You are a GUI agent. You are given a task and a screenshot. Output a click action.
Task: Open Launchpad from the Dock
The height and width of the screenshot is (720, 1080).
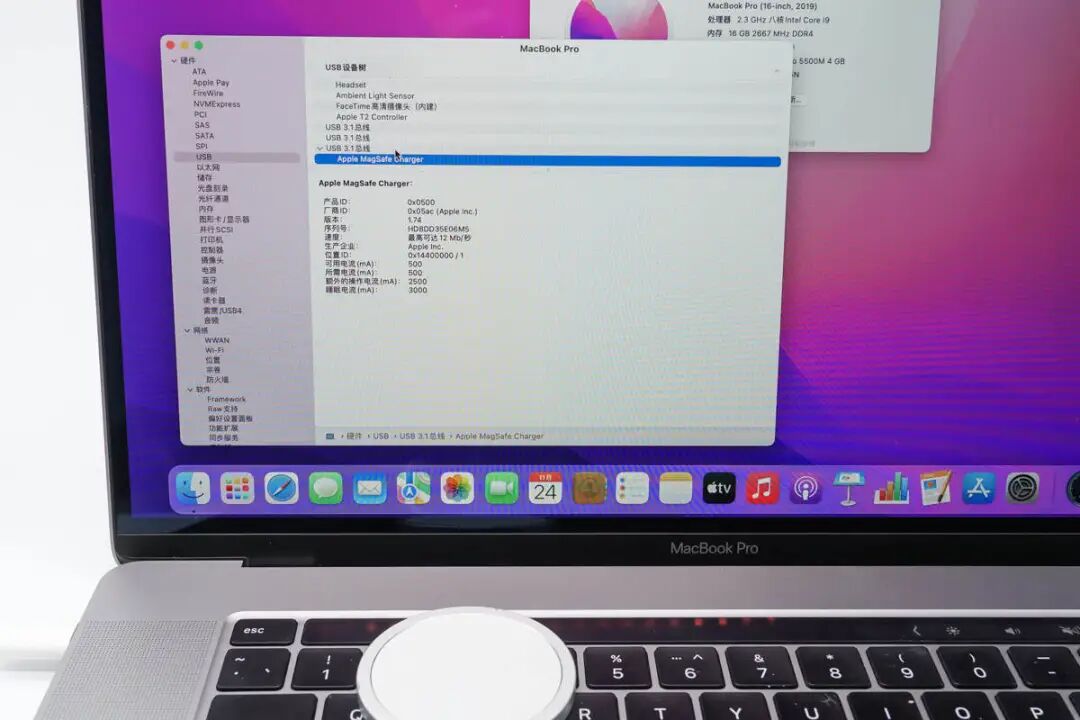(x=238, y=488)
